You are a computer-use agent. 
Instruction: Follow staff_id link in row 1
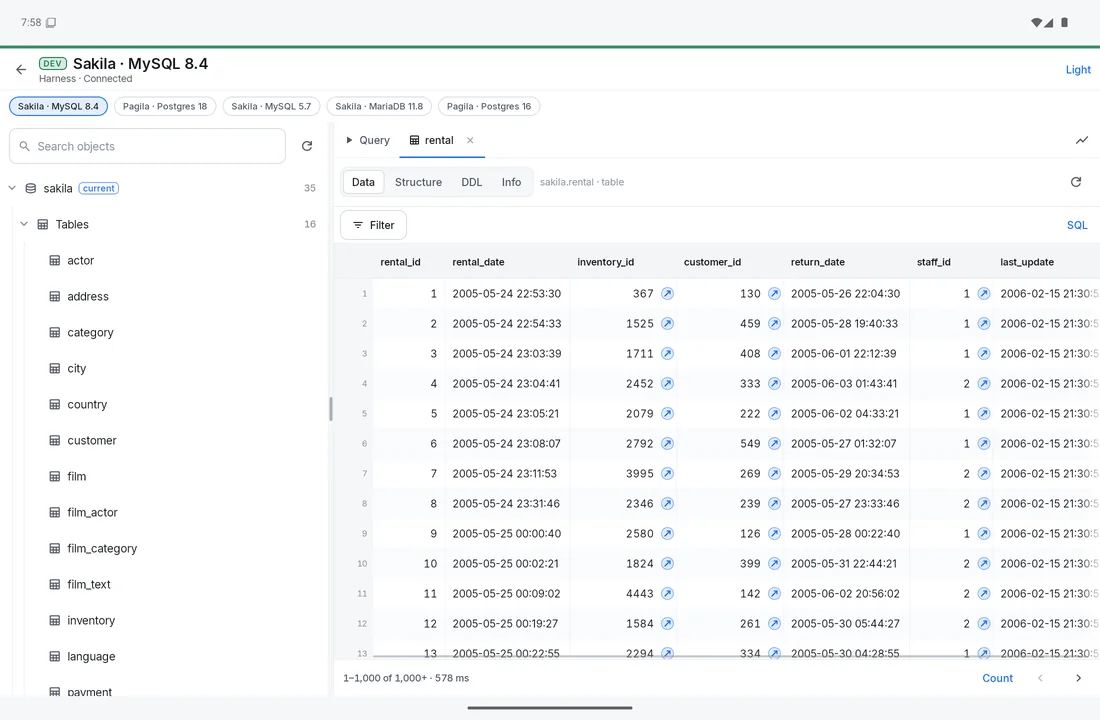click(984, 293)
